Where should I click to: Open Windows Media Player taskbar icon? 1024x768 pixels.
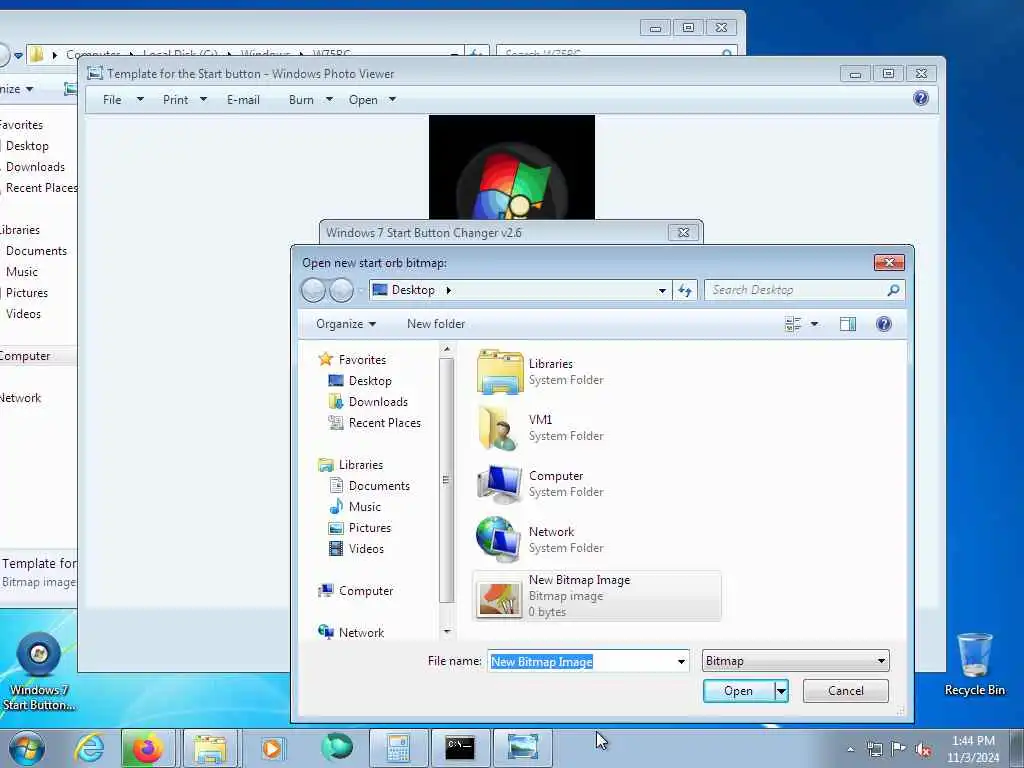click(272, 748)
